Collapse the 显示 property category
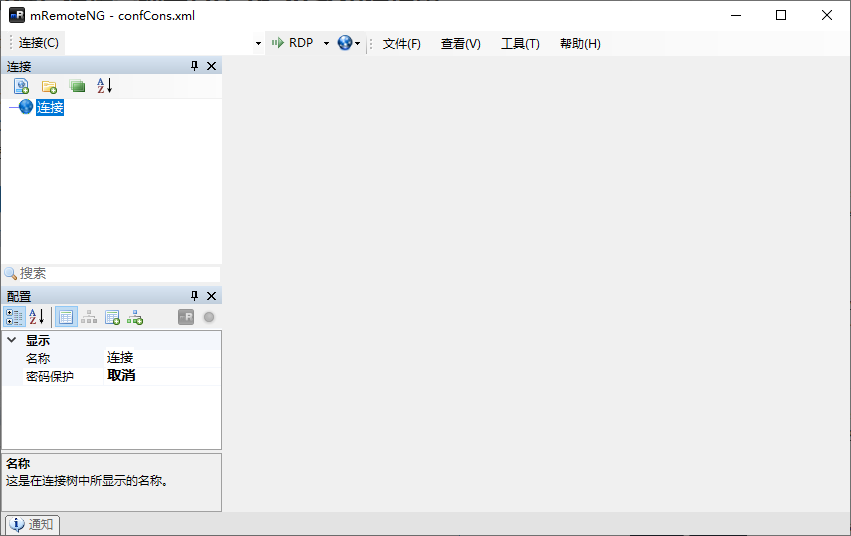This screenshot has height=536, width=851. click(x=12, y=340)
